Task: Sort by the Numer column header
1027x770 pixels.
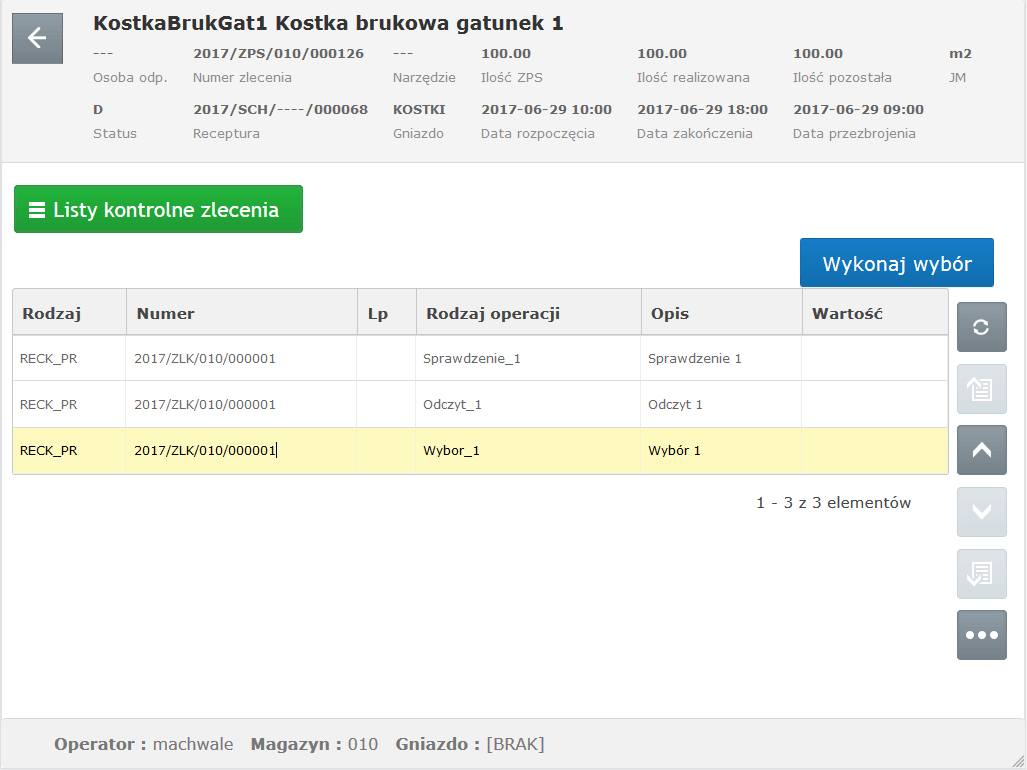Action: point(242,313)
